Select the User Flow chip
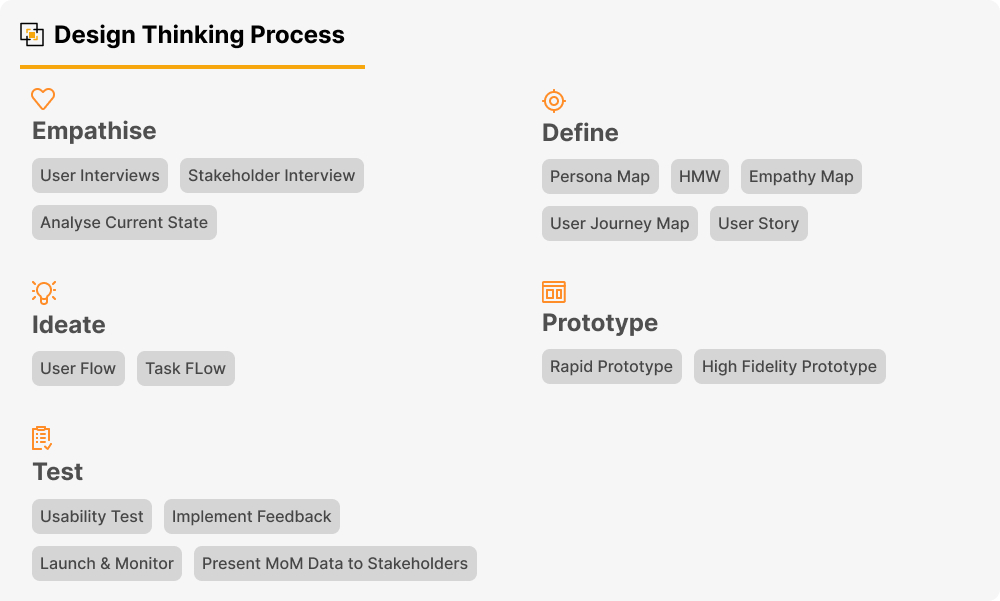The height and width of the screenshot is (601, 1000). (78, 369)
